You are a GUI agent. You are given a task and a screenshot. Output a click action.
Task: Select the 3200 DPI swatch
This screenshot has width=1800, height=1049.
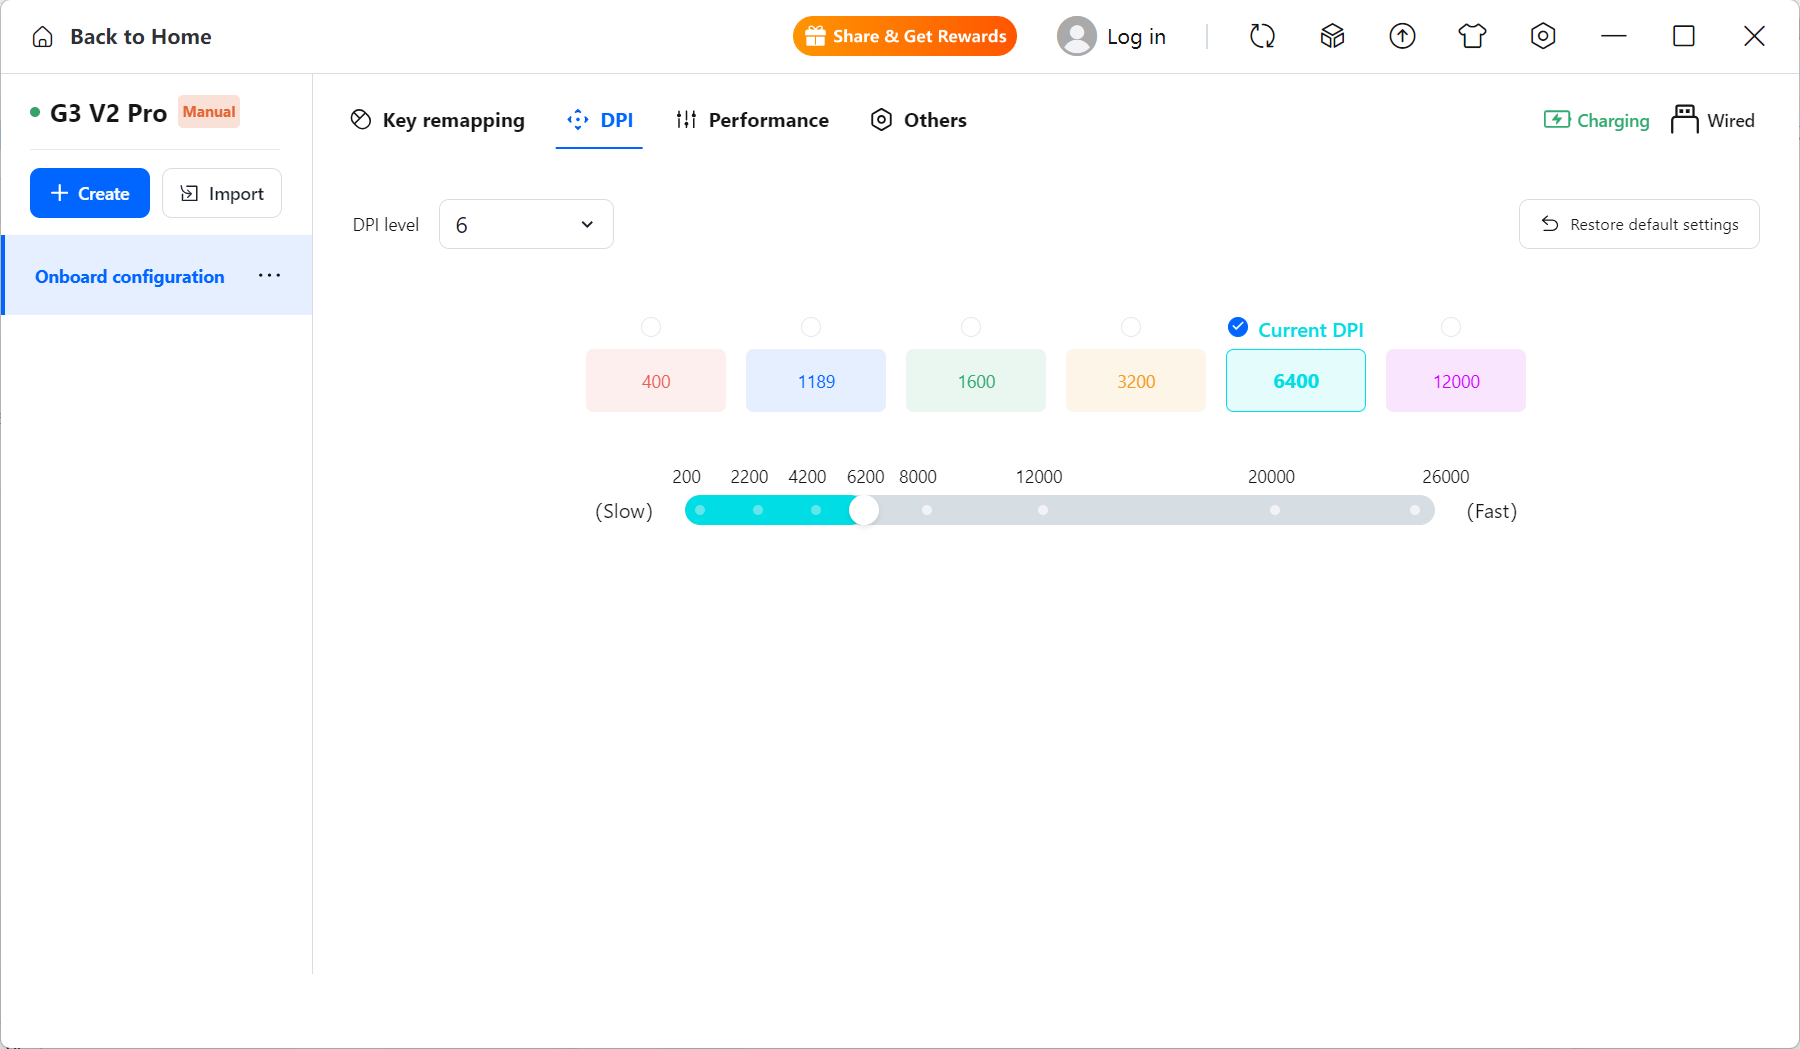point(1136,380)
